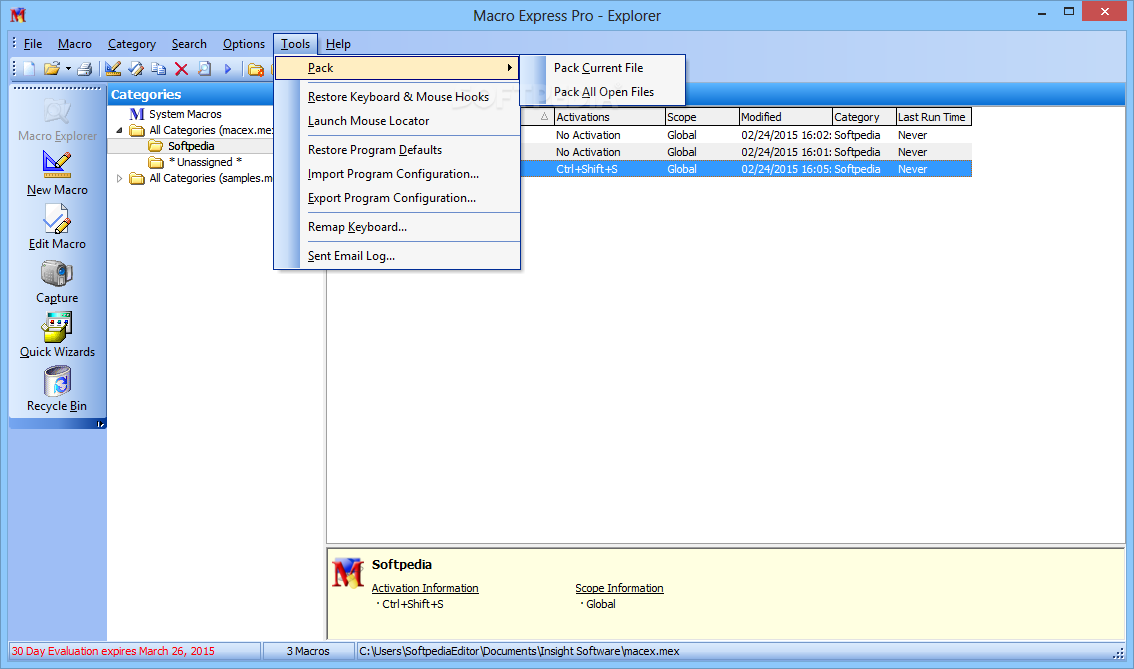The image size is (1134, 669).
Task: Sort by the Modified column header
Action: pyautogui.click(x=785, y=117)
